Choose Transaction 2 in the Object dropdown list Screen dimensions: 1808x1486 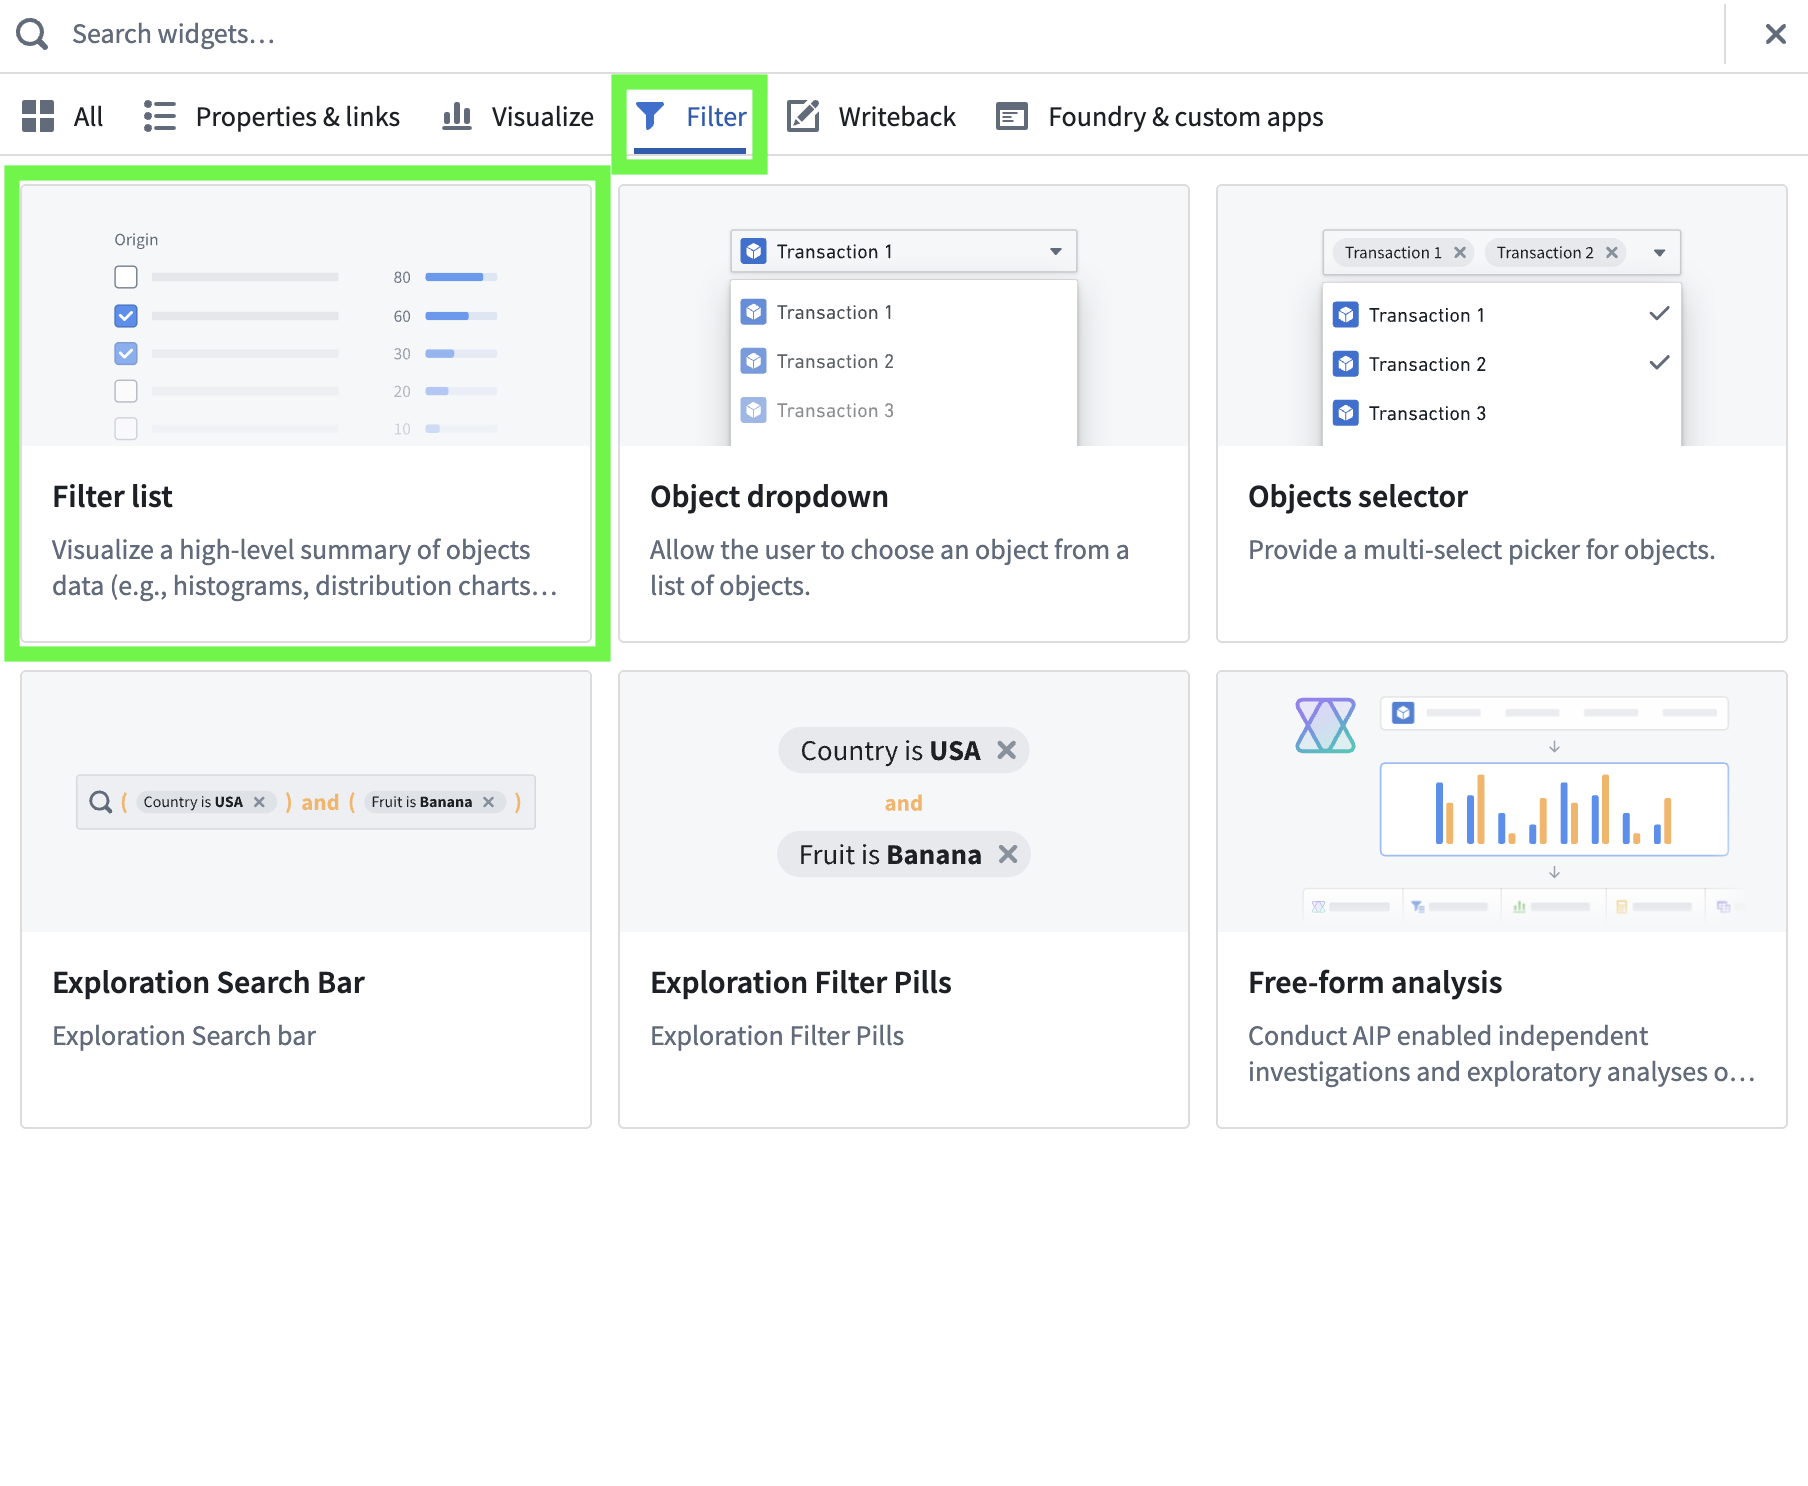click(x=834, y=362)
